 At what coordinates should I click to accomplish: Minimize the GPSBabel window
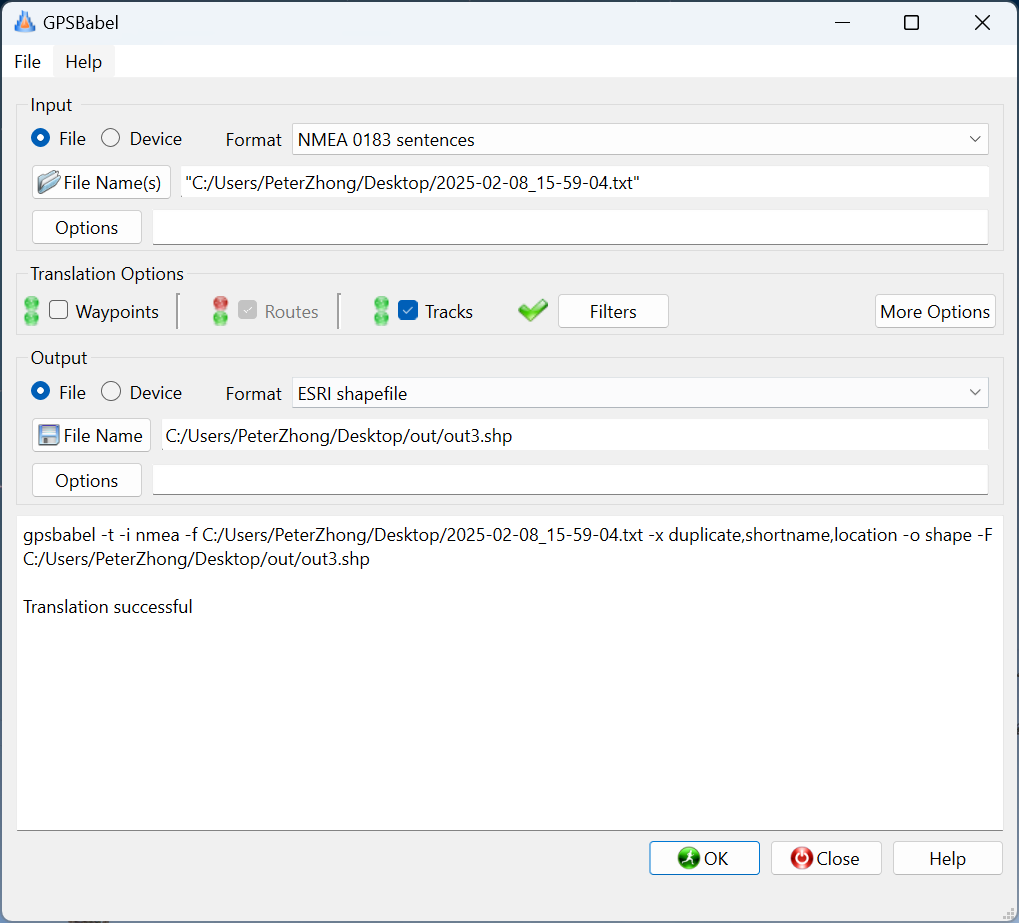coord(842,23)
